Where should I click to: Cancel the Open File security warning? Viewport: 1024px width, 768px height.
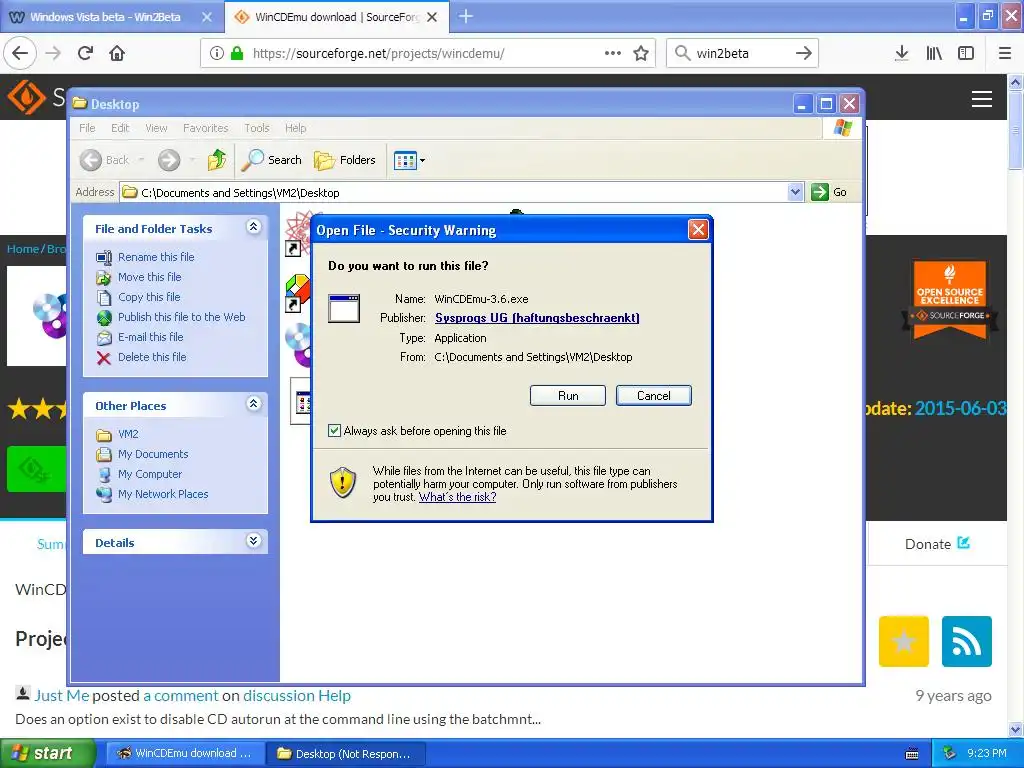(x=653, y=396)
